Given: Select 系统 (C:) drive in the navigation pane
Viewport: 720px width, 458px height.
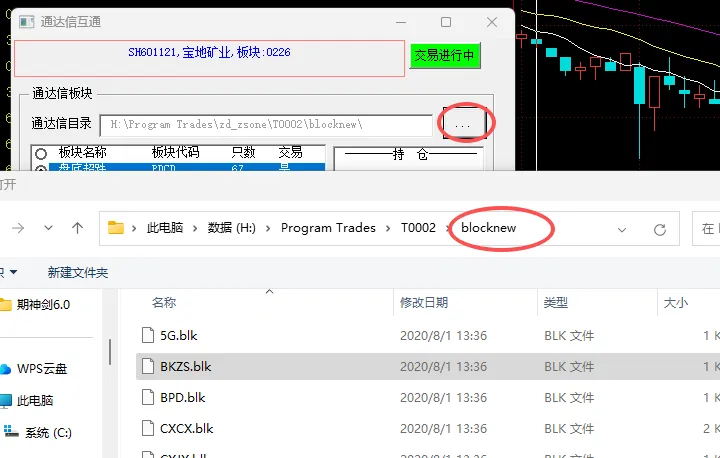Looking at the screenshot, I should pos(48,433).
